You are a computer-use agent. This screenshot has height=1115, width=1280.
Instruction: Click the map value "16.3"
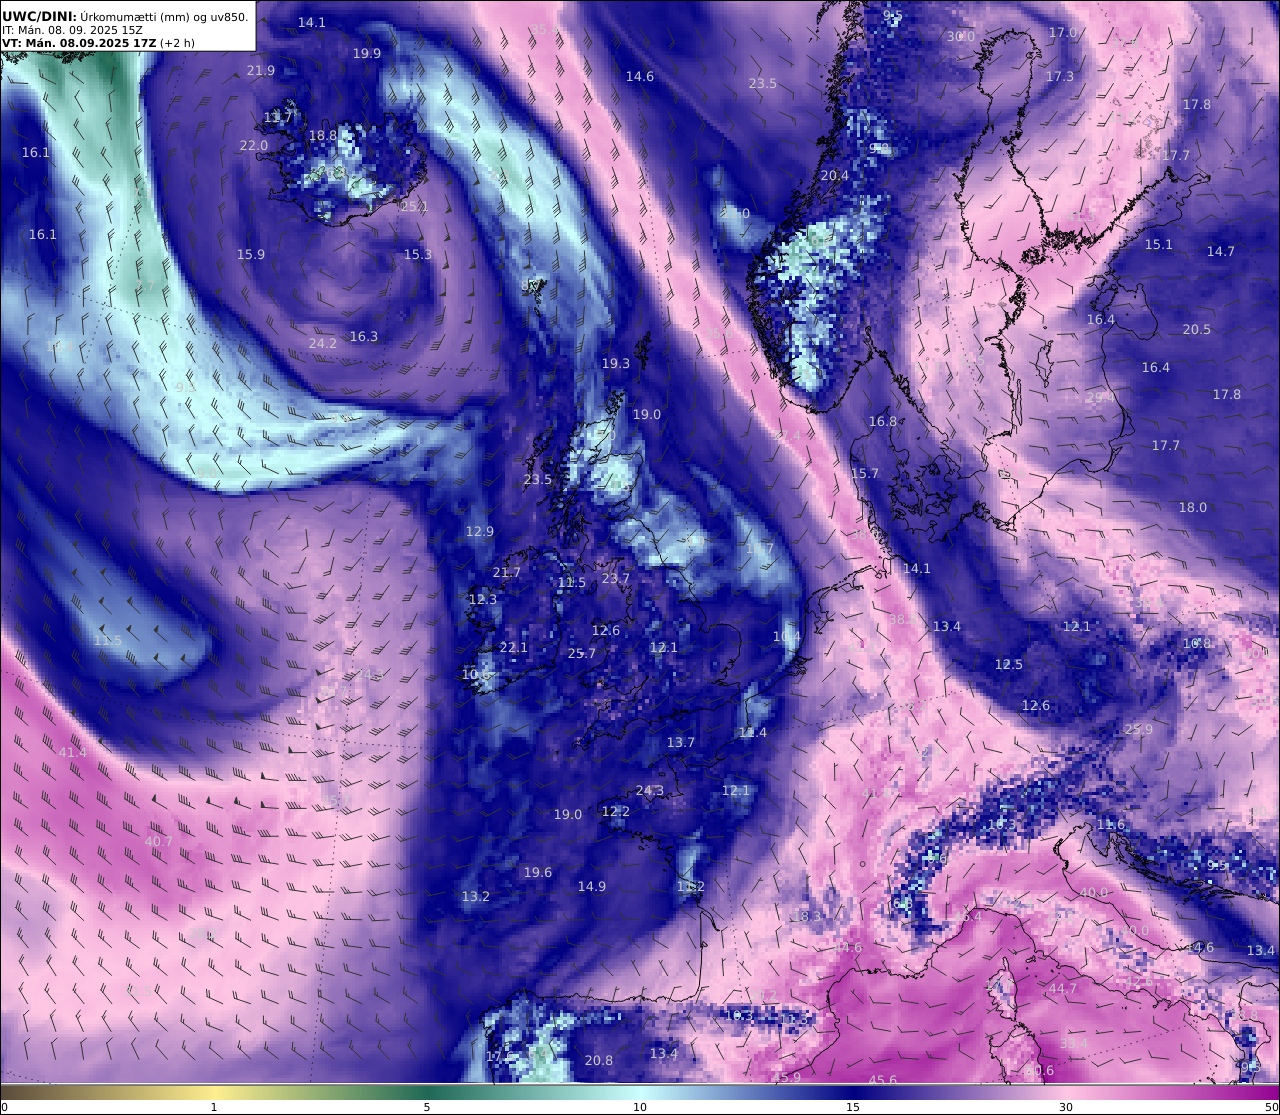point(364,337)
